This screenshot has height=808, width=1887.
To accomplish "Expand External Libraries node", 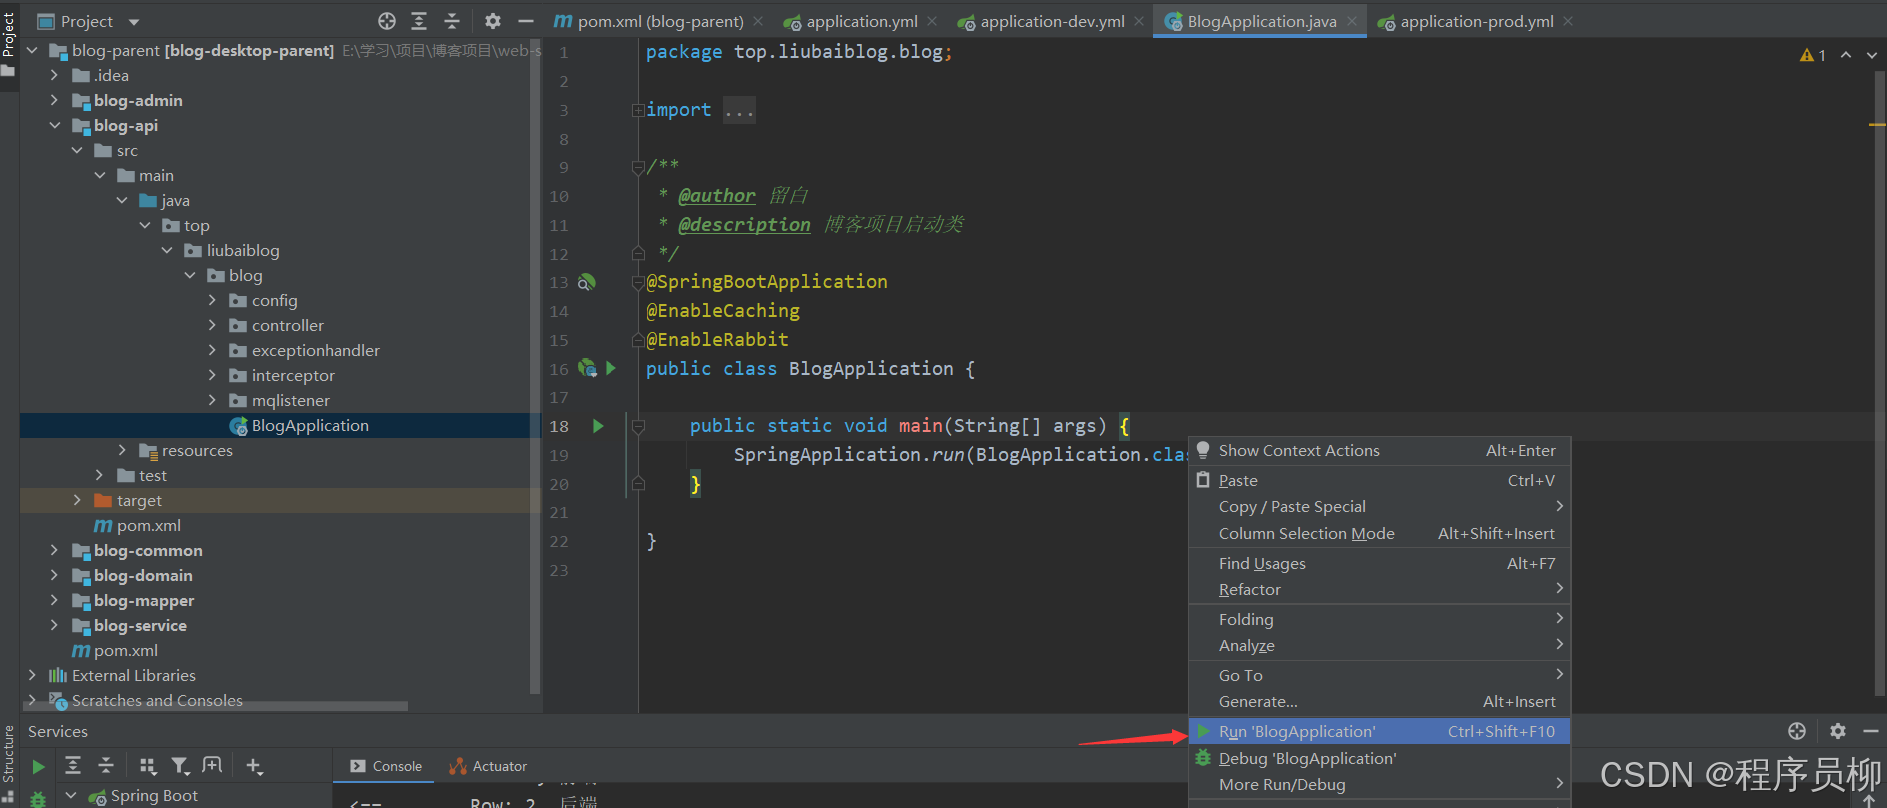I will pos(32,675).
